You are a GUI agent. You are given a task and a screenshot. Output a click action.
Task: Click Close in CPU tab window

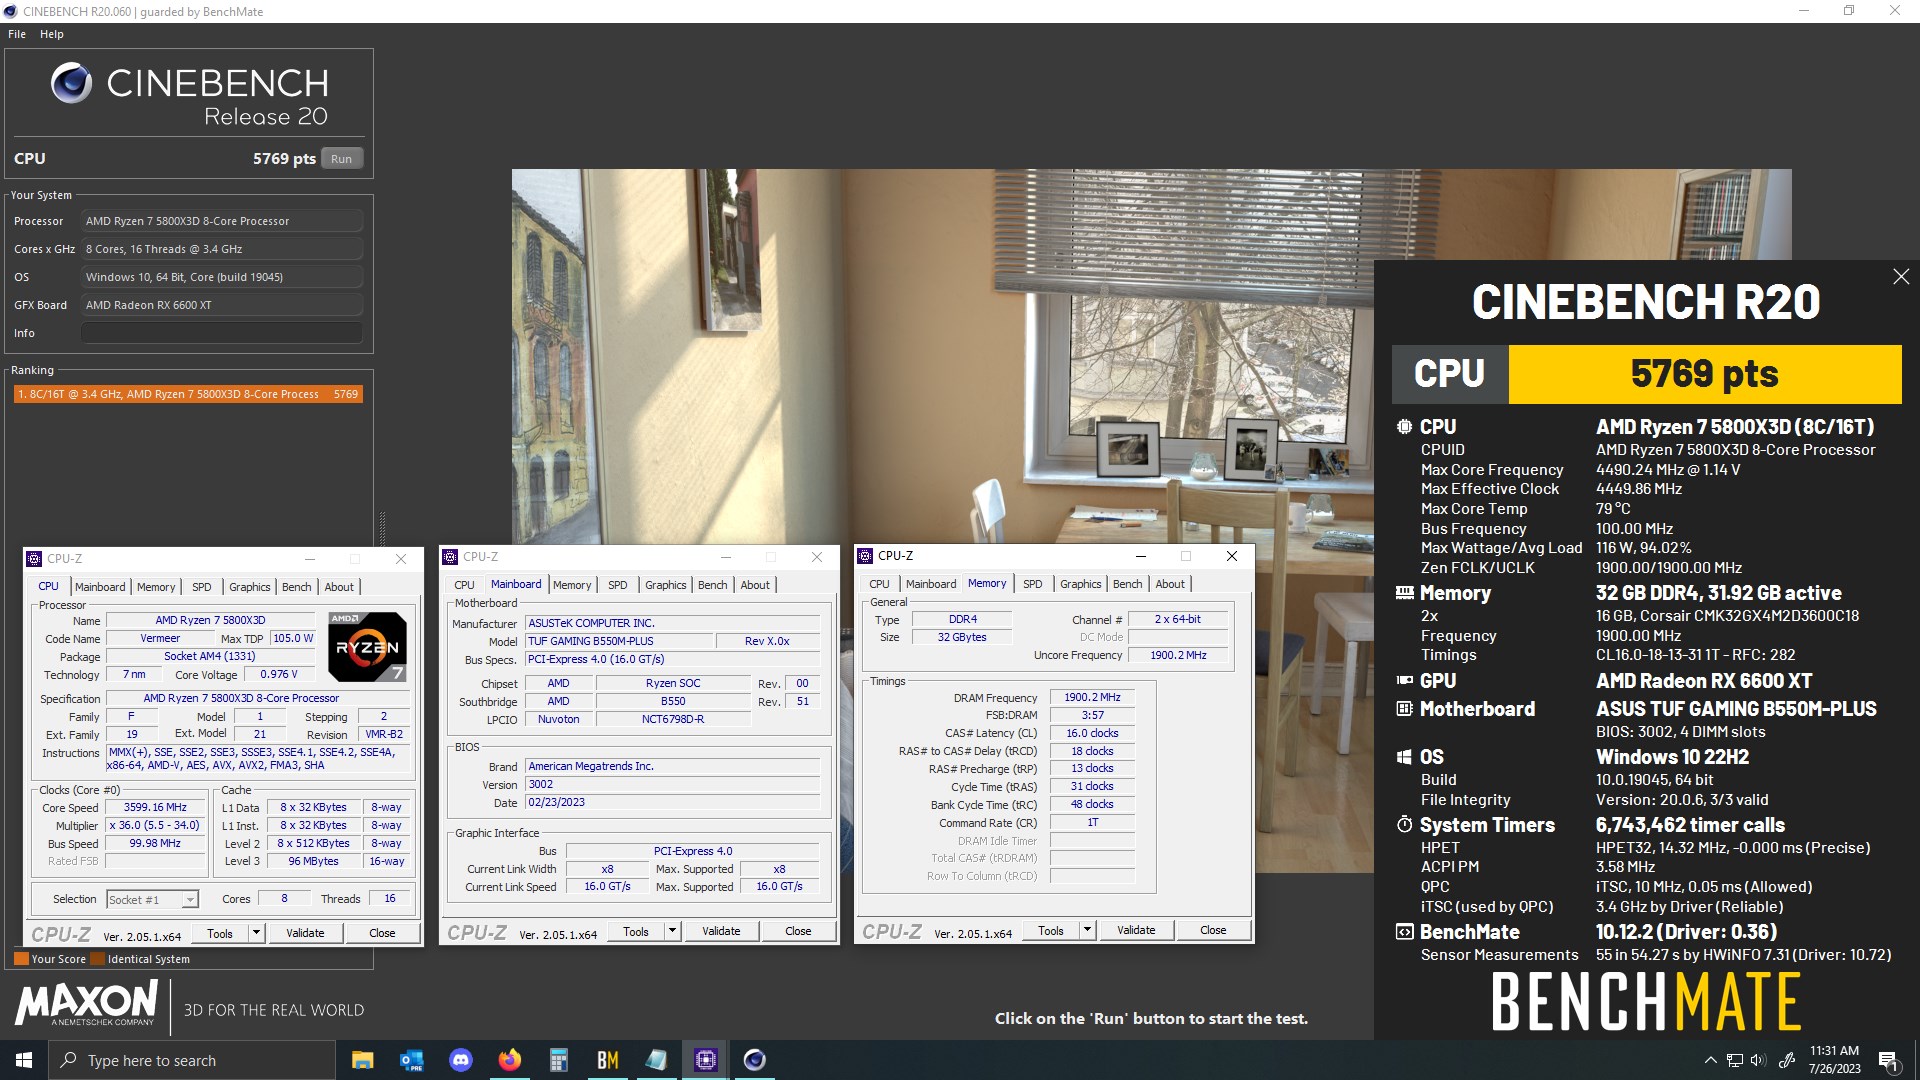pyautogui.click(x=382, y=933)
